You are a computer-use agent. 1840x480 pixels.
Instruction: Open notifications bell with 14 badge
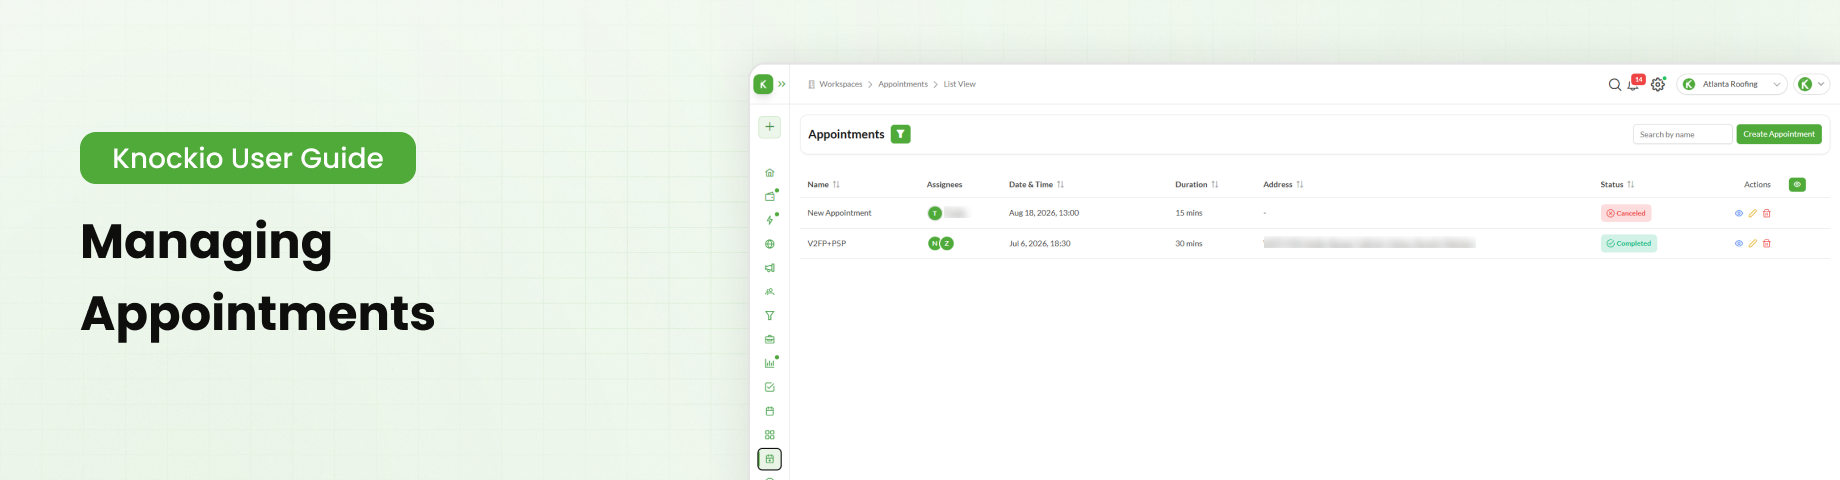[x=1634, y=84]
